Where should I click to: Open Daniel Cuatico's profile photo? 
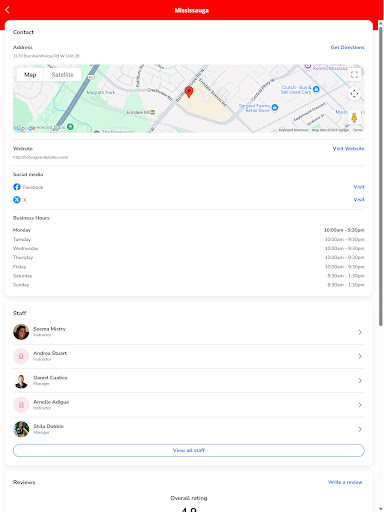[21, 381]
